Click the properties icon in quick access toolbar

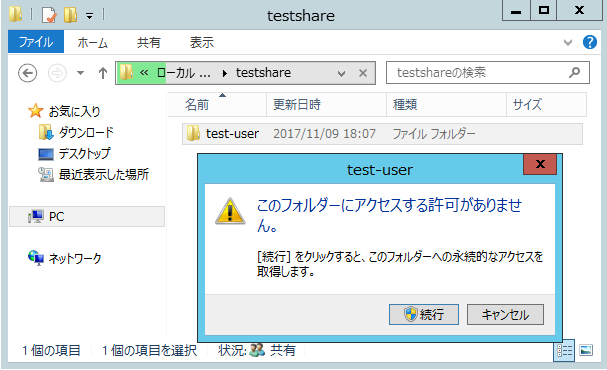[x=49, y=15]
